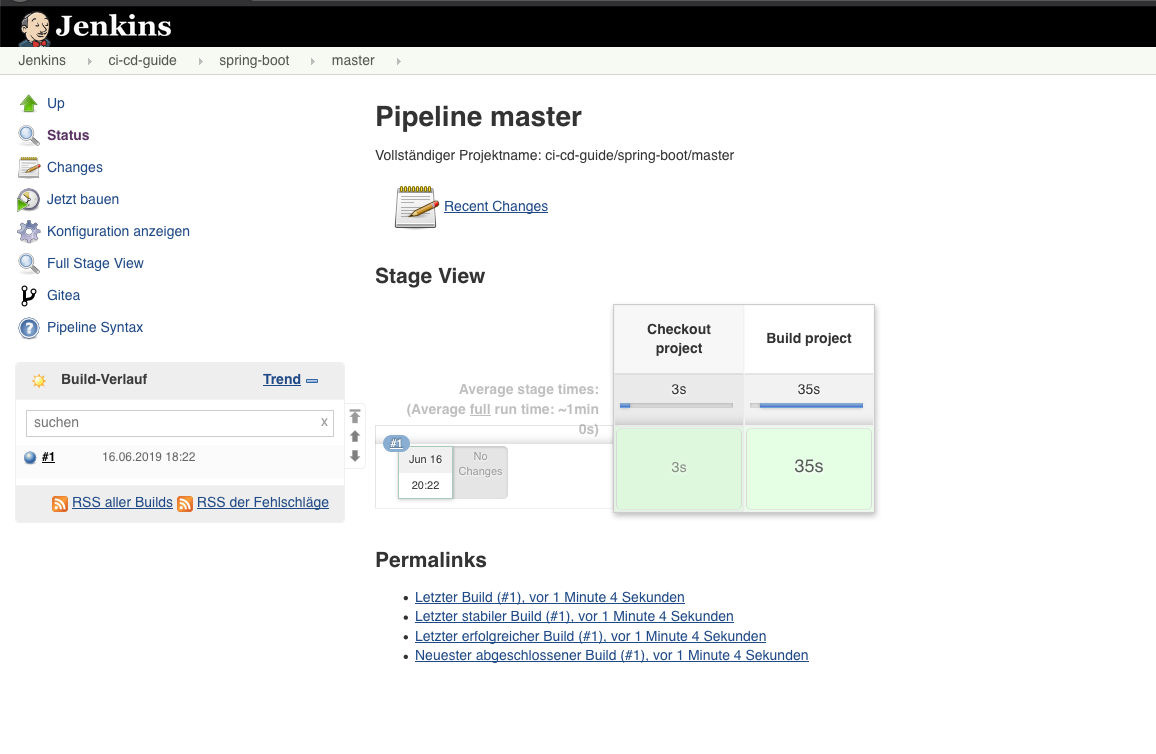Open Pipeline Syntax help icon

point(29,328)
